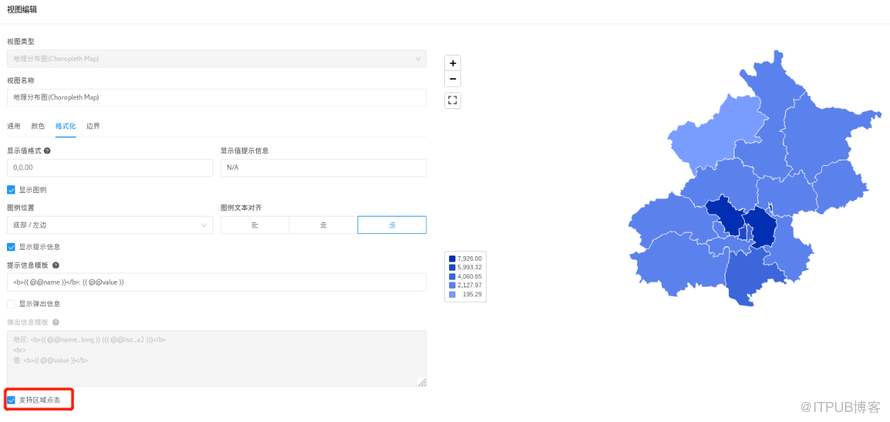Click the resize handle of the popup template textarea
This screenshot has width=890, height=422.
[422, 383]
